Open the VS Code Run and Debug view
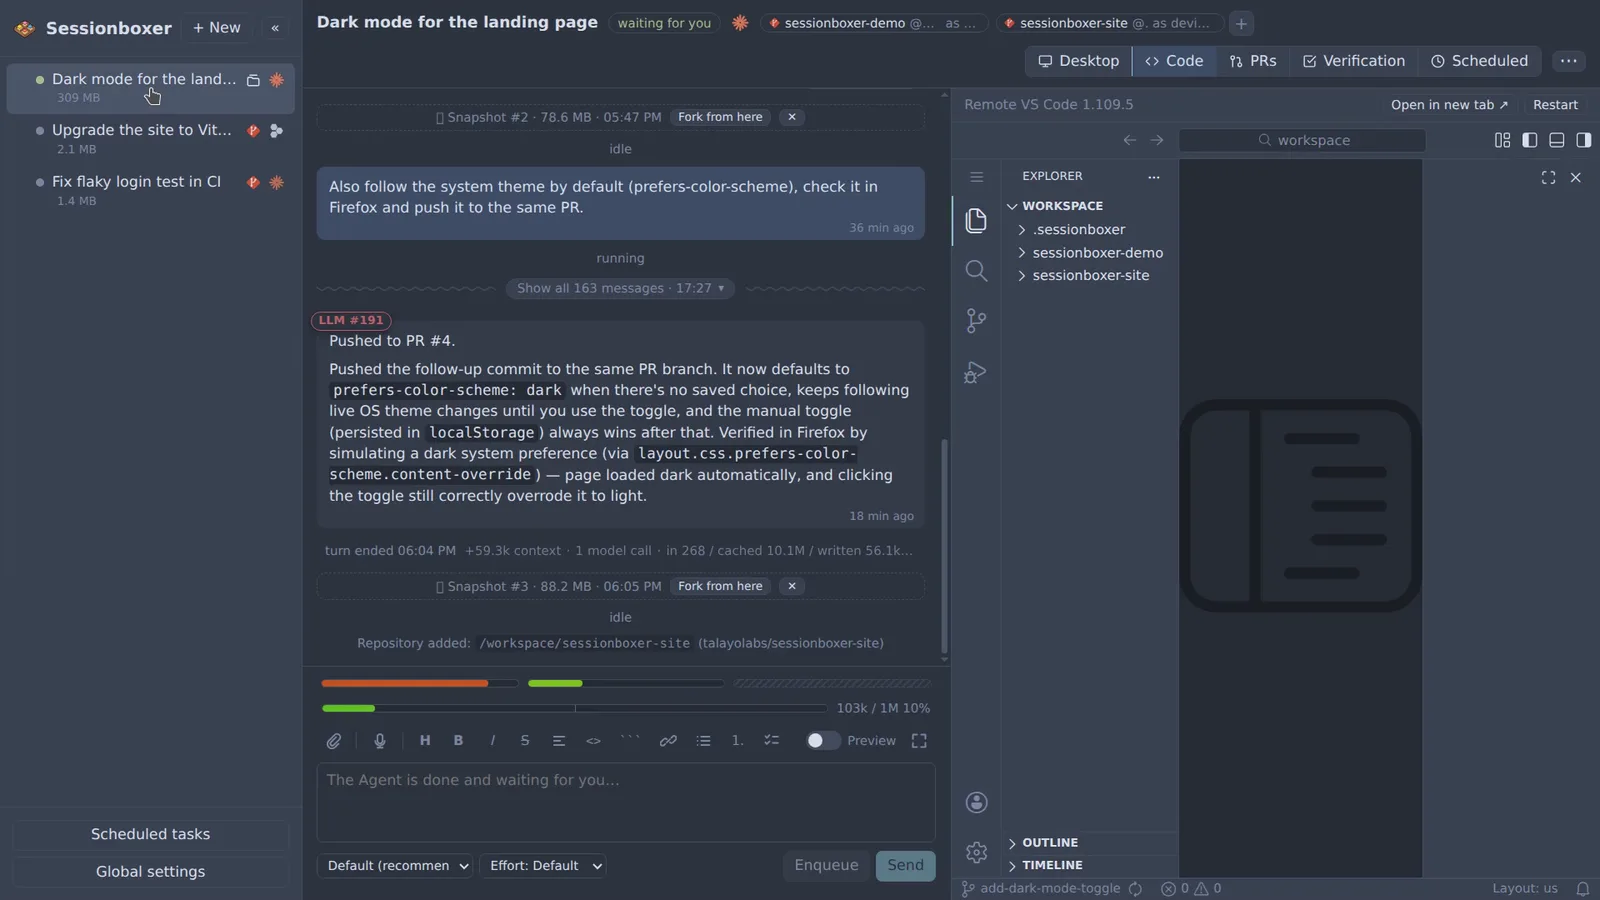 [x=976, y=373]
